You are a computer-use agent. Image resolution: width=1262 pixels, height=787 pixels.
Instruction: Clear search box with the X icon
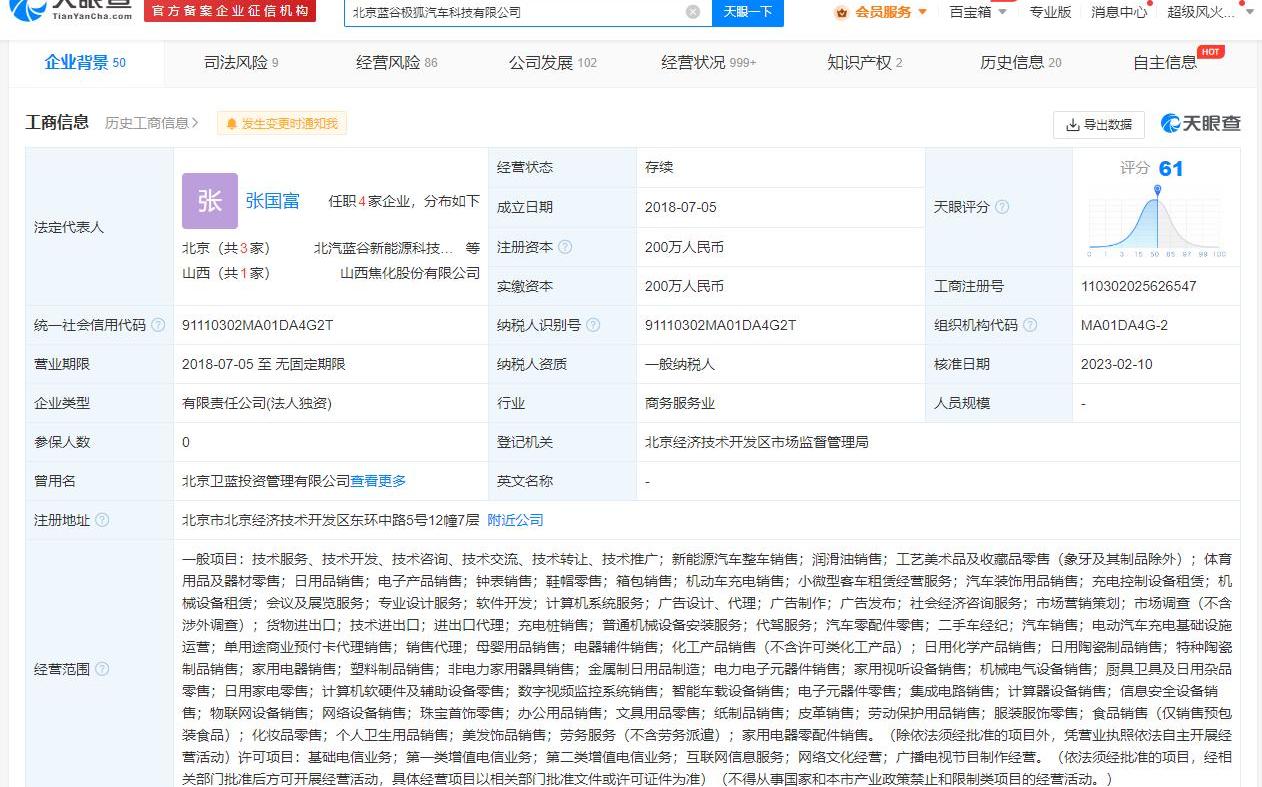[x=693, y=12]
